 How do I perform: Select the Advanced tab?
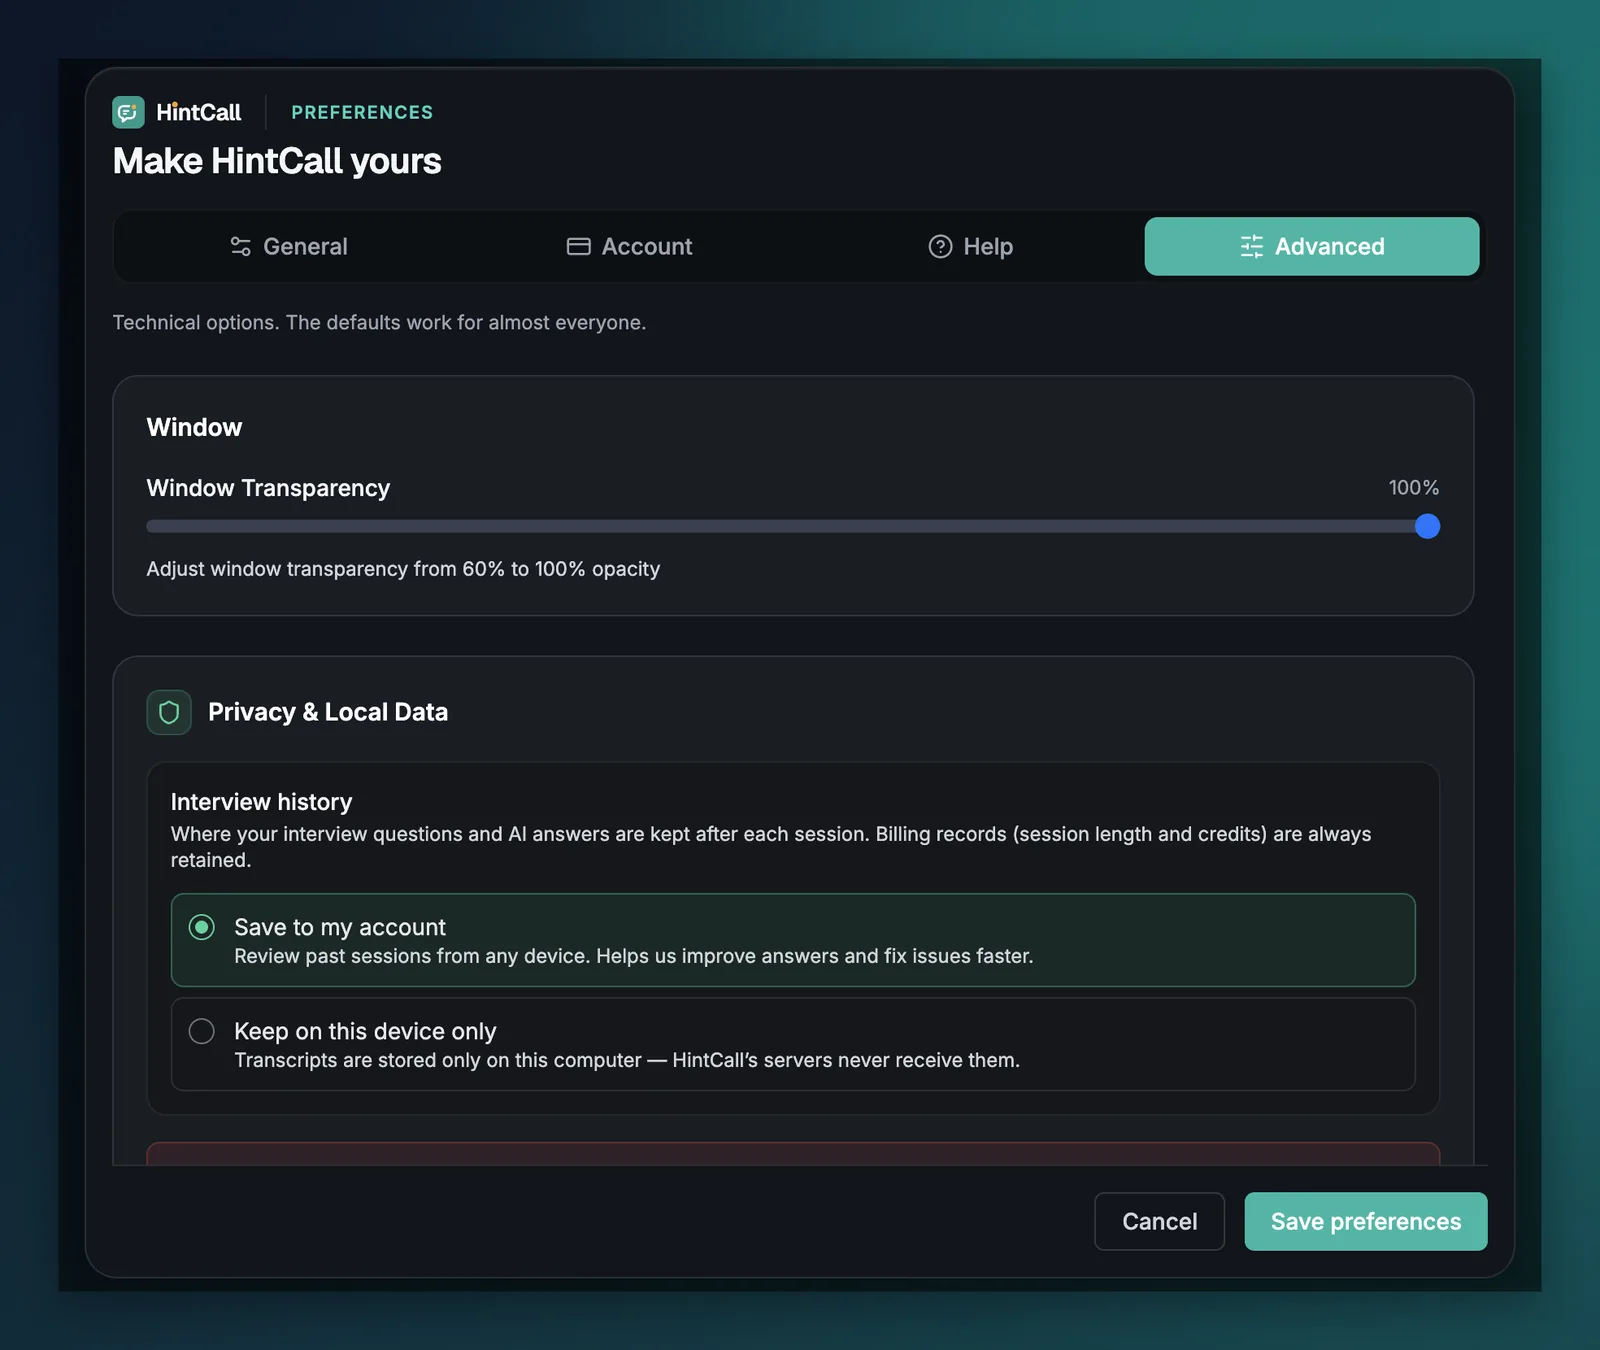pyautogui.click(x=1312, y=246)
